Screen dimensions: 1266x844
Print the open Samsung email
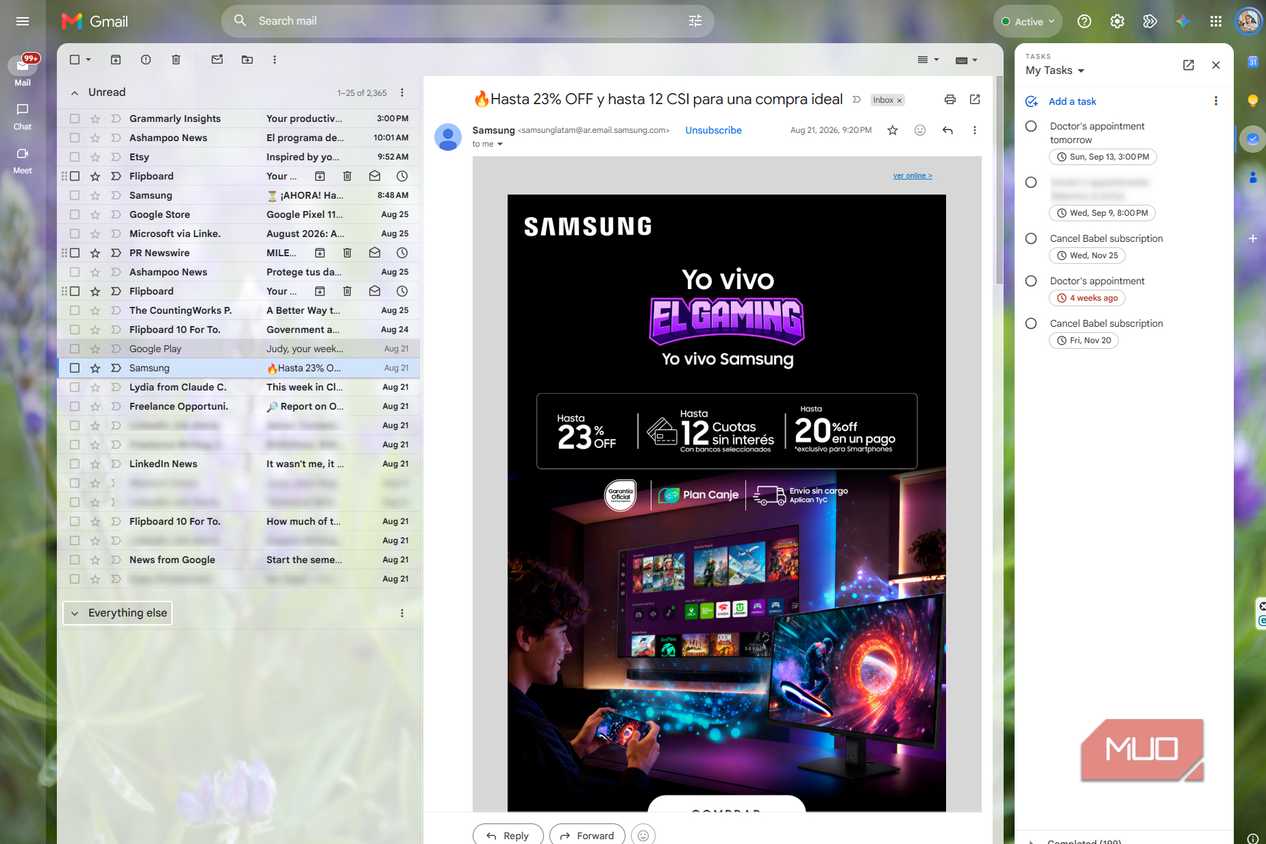click(950, 99)
